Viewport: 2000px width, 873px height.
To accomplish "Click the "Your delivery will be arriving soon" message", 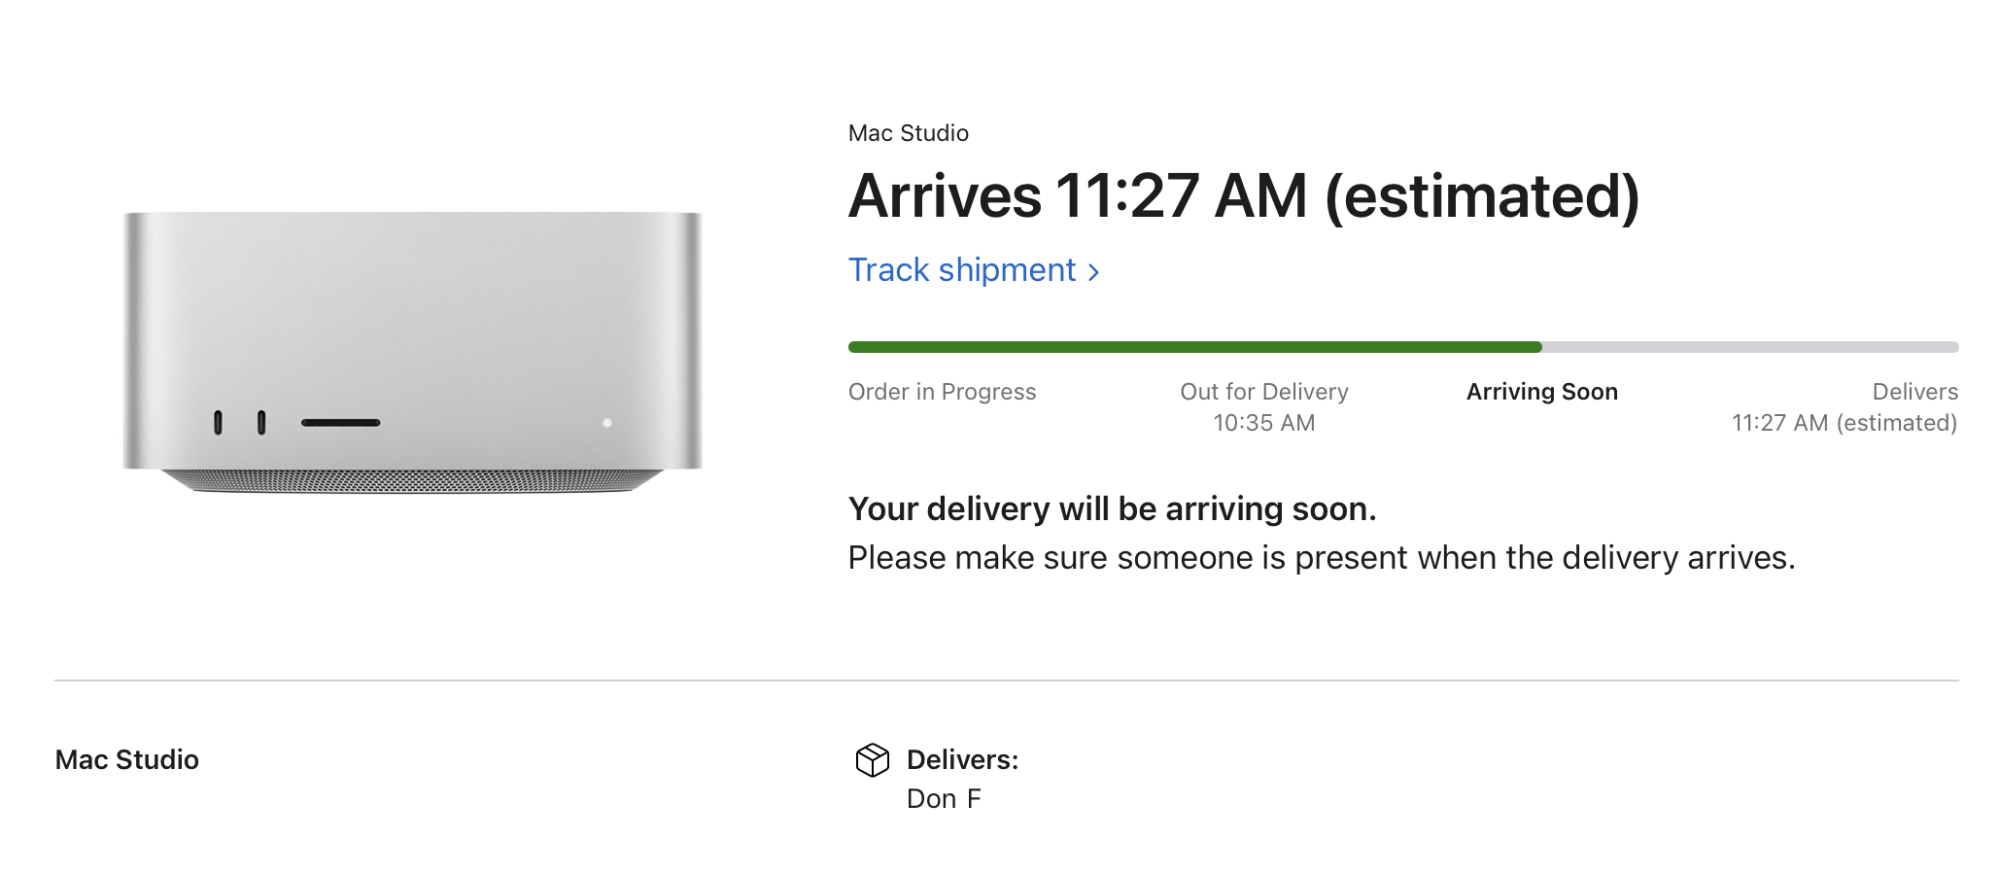I will pyautogui.click(x=1111, y=509).
